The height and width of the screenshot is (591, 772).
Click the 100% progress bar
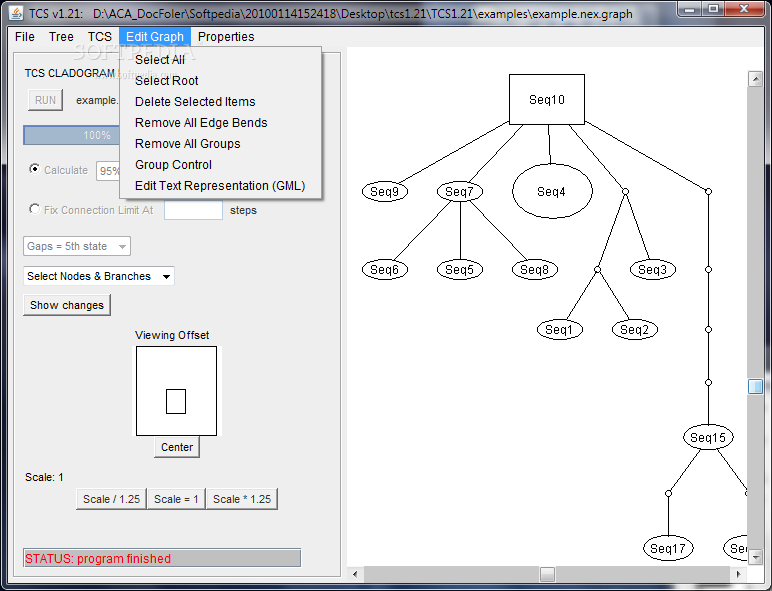click(x=72, y=135)
